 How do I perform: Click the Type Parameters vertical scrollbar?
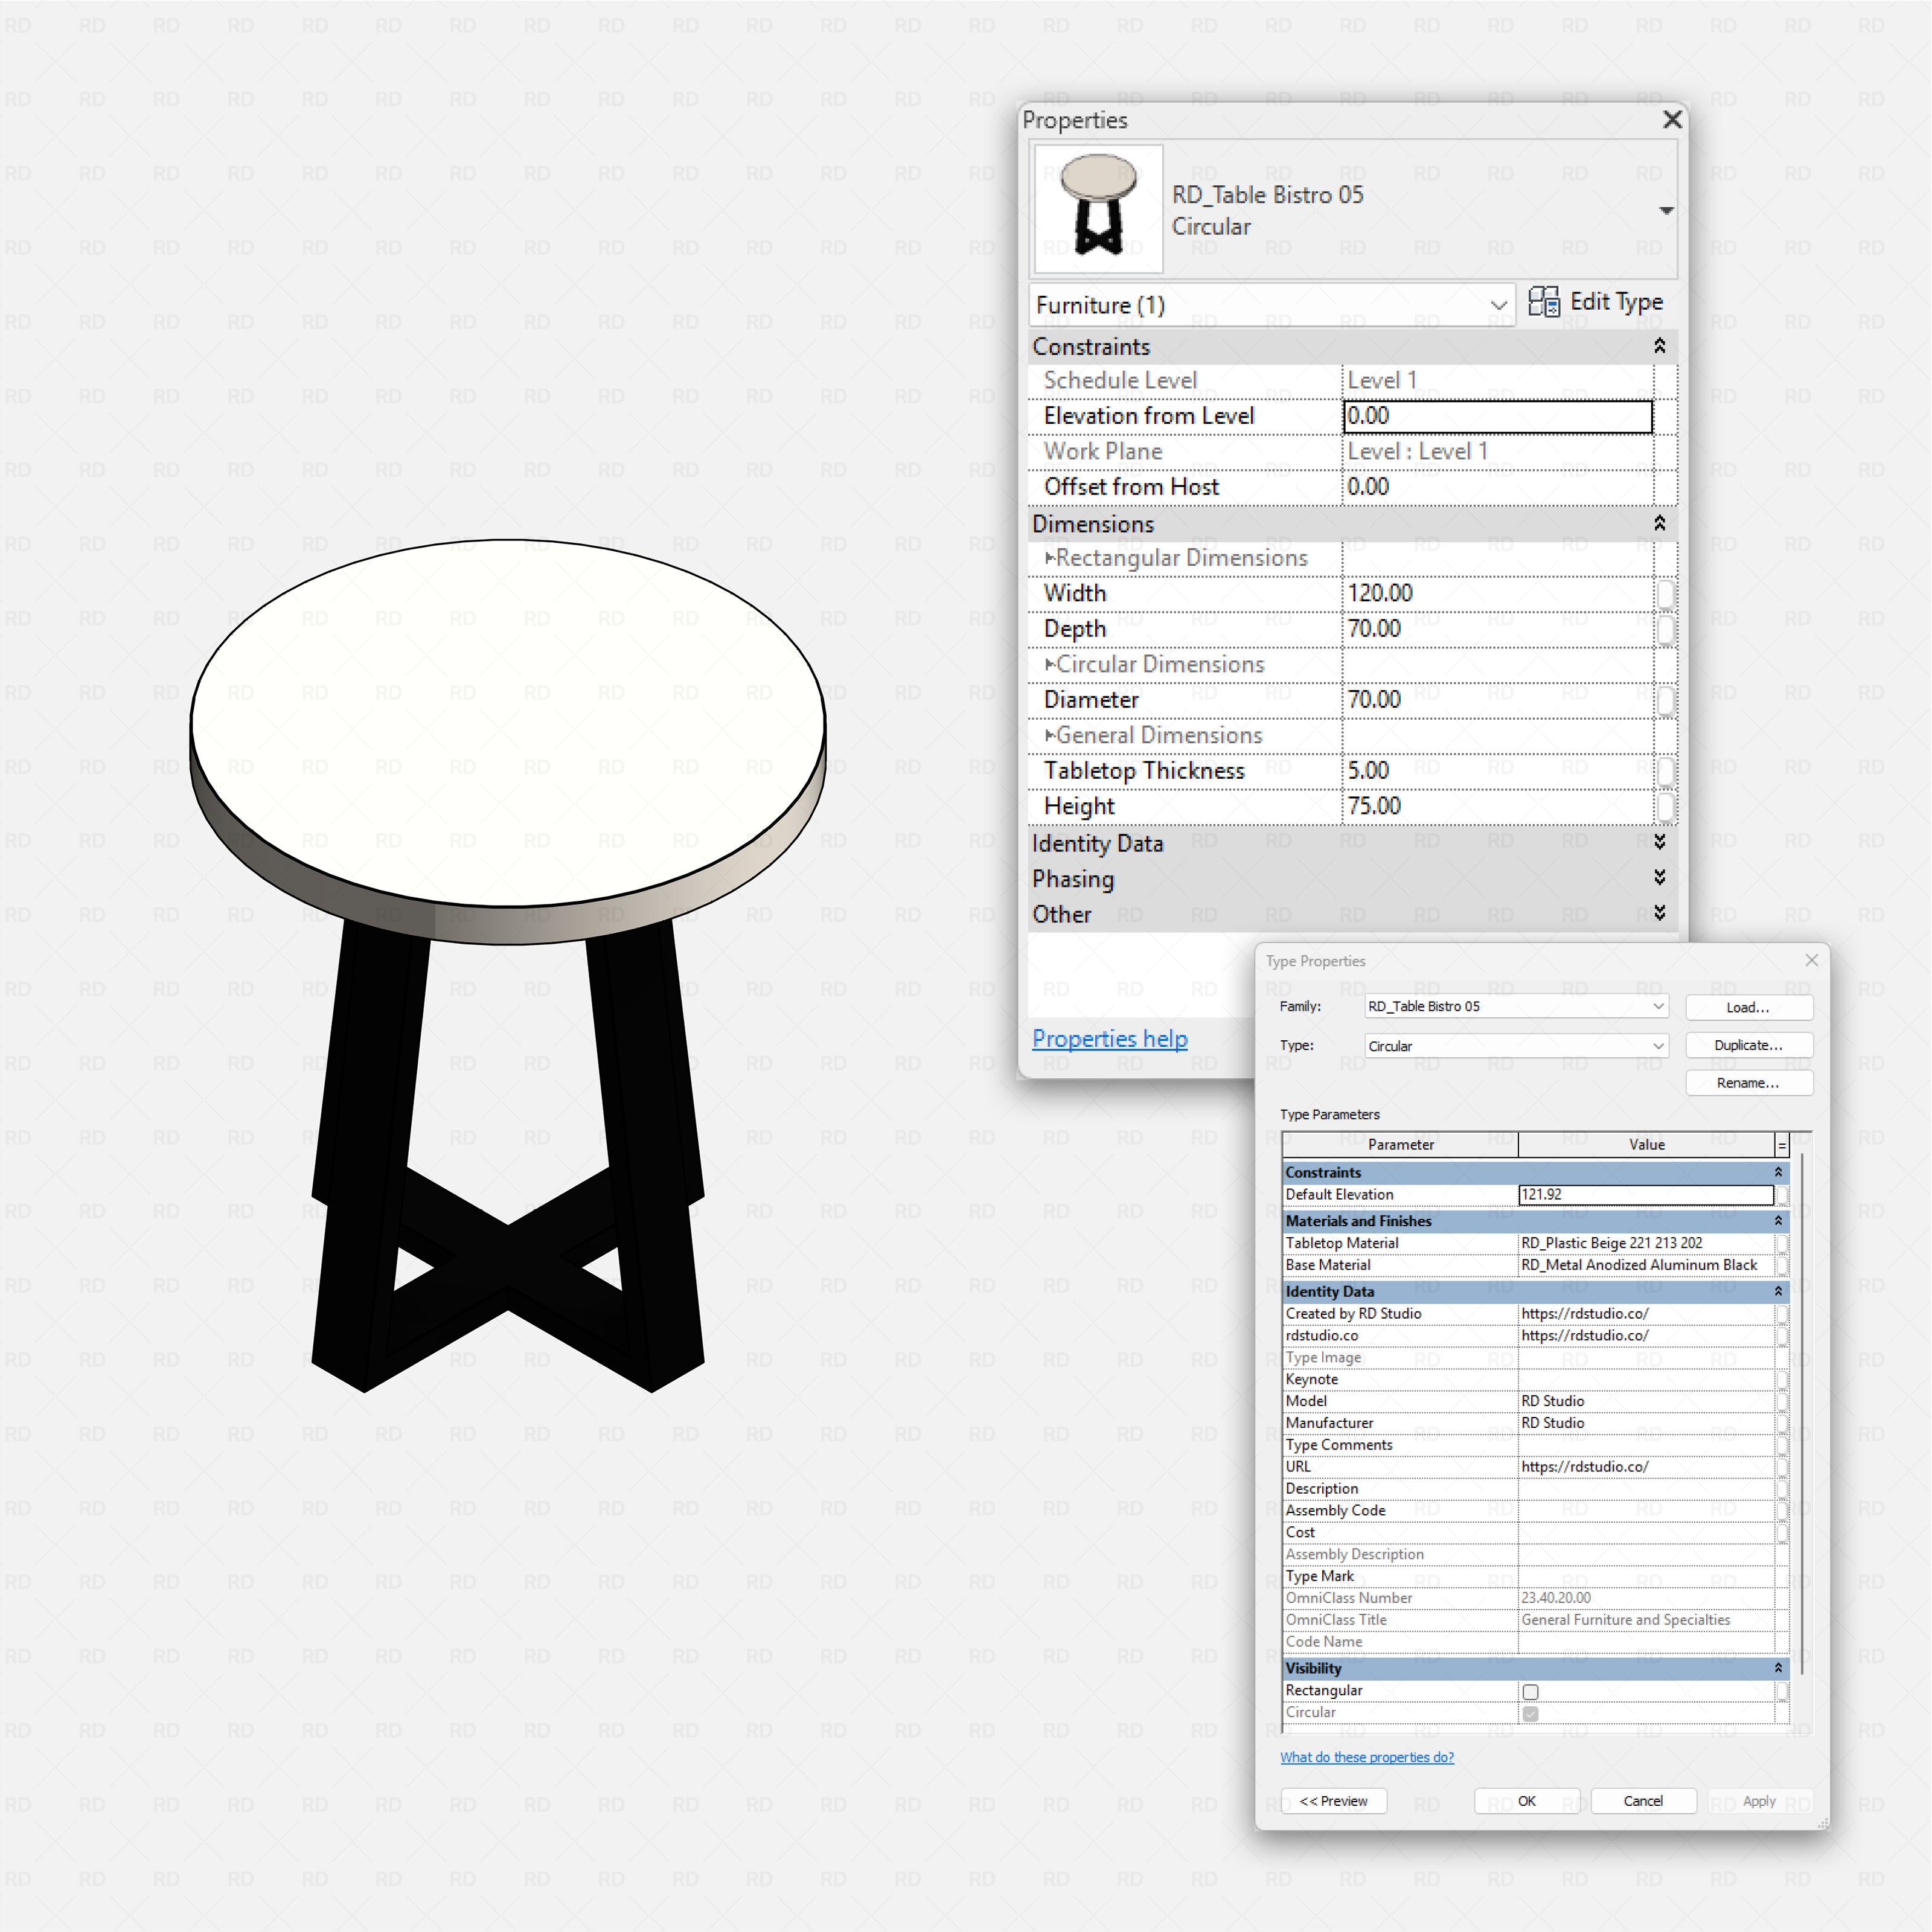(1802, 1415)
